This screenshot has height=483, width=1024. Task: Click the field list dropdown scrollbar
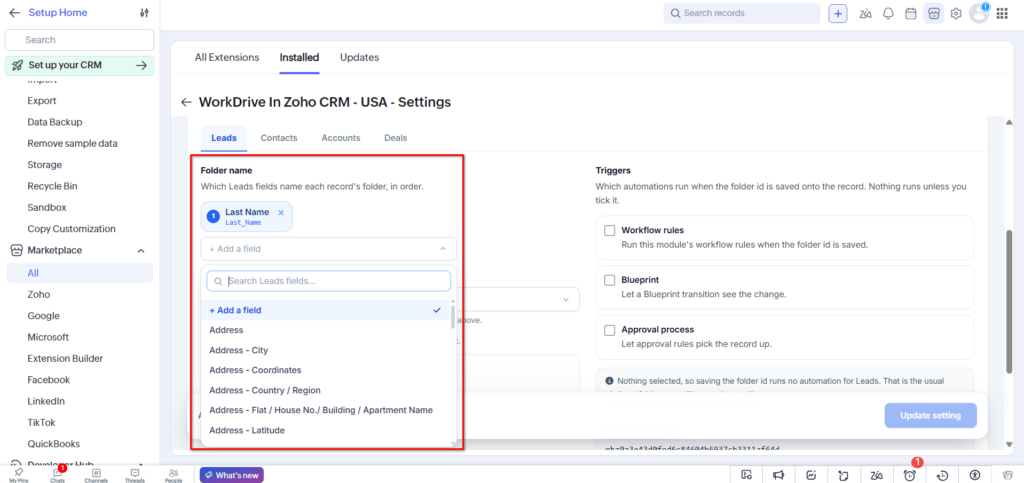(453, 317)
